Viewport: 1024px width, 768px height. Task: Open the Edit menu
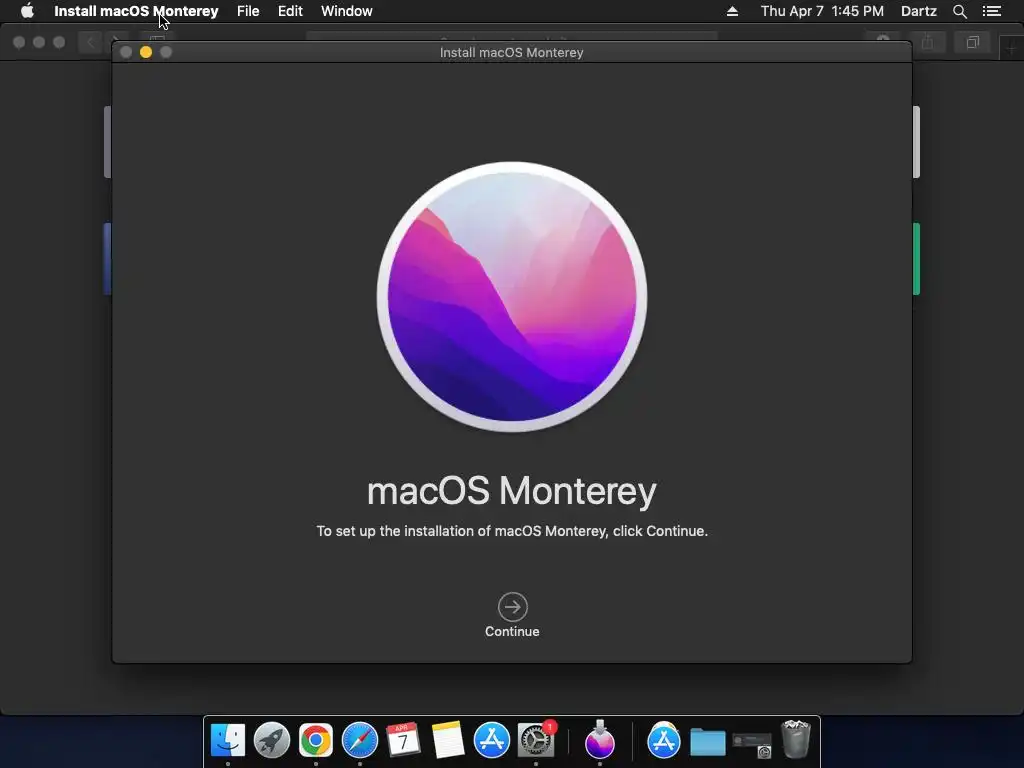[x=290, y=11]
